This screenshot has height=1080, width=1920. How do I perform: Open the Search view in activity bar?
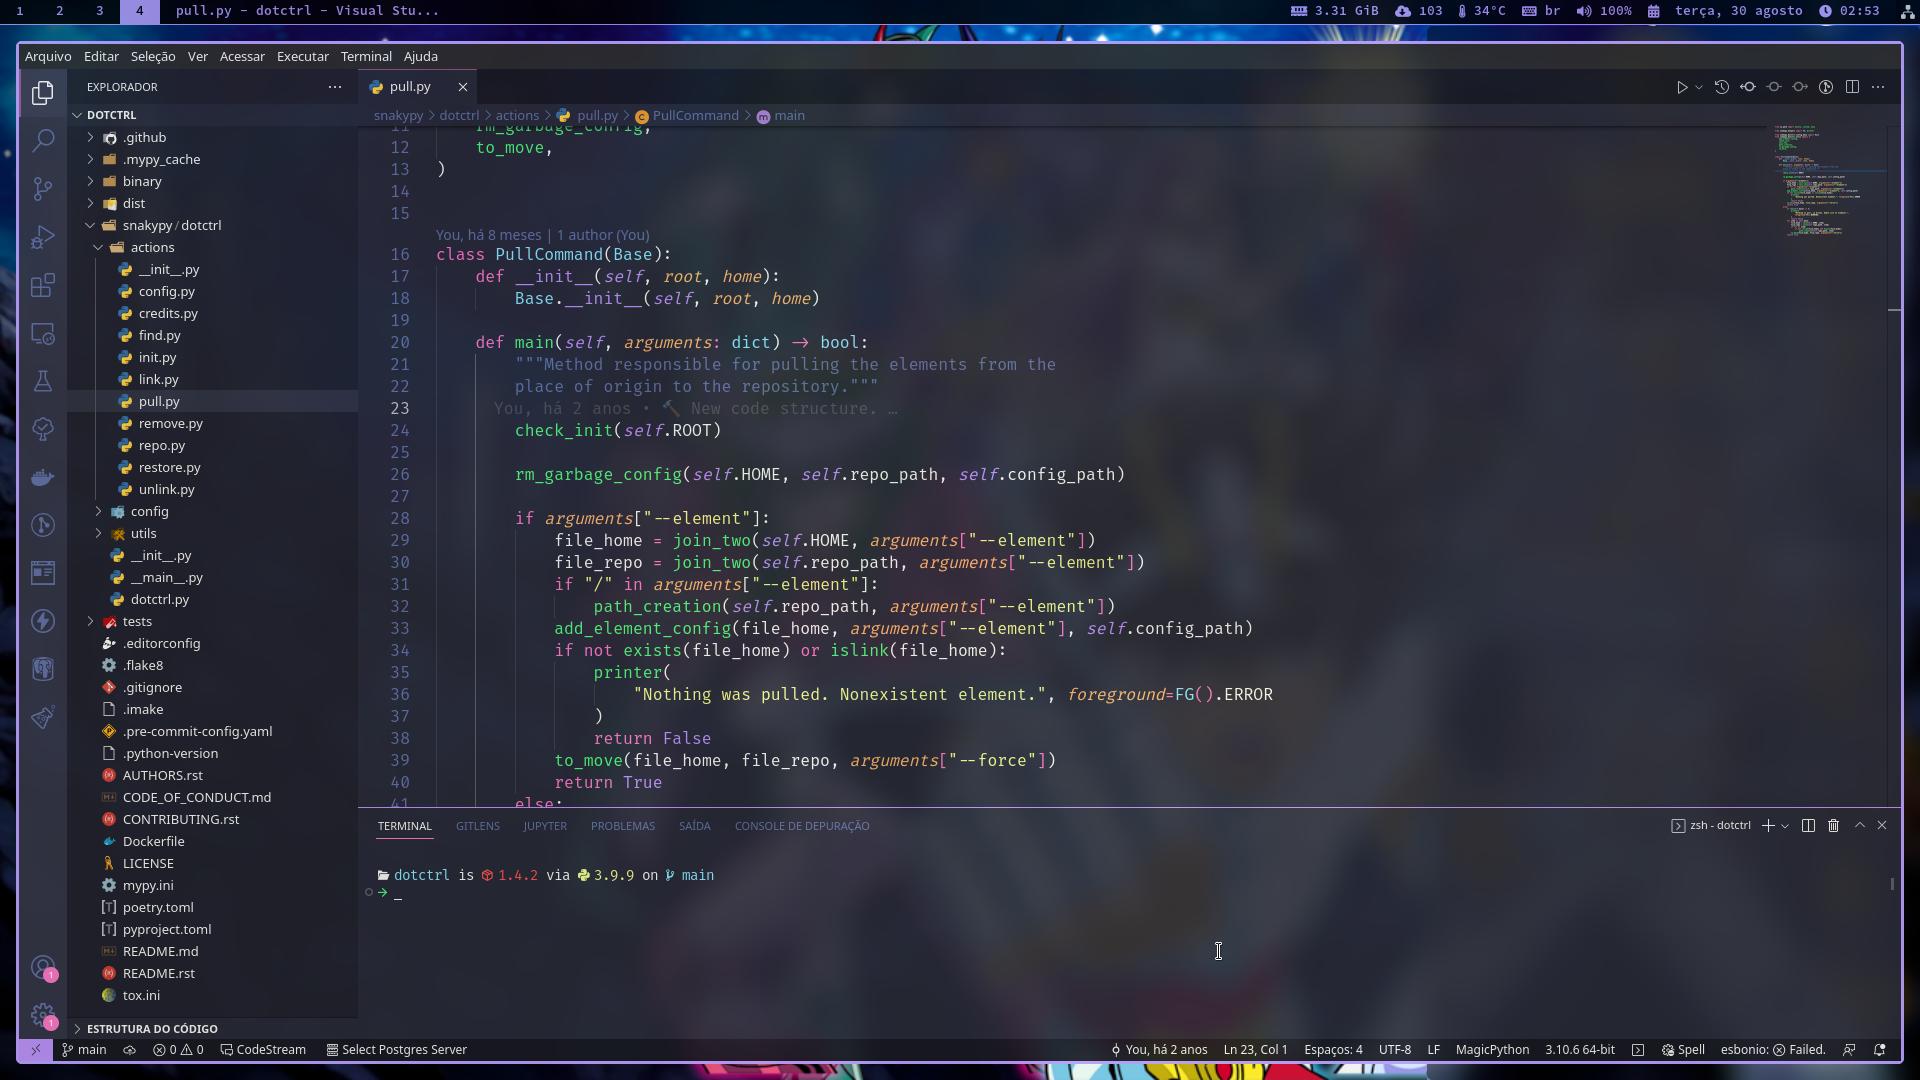[x=42, y=140]
